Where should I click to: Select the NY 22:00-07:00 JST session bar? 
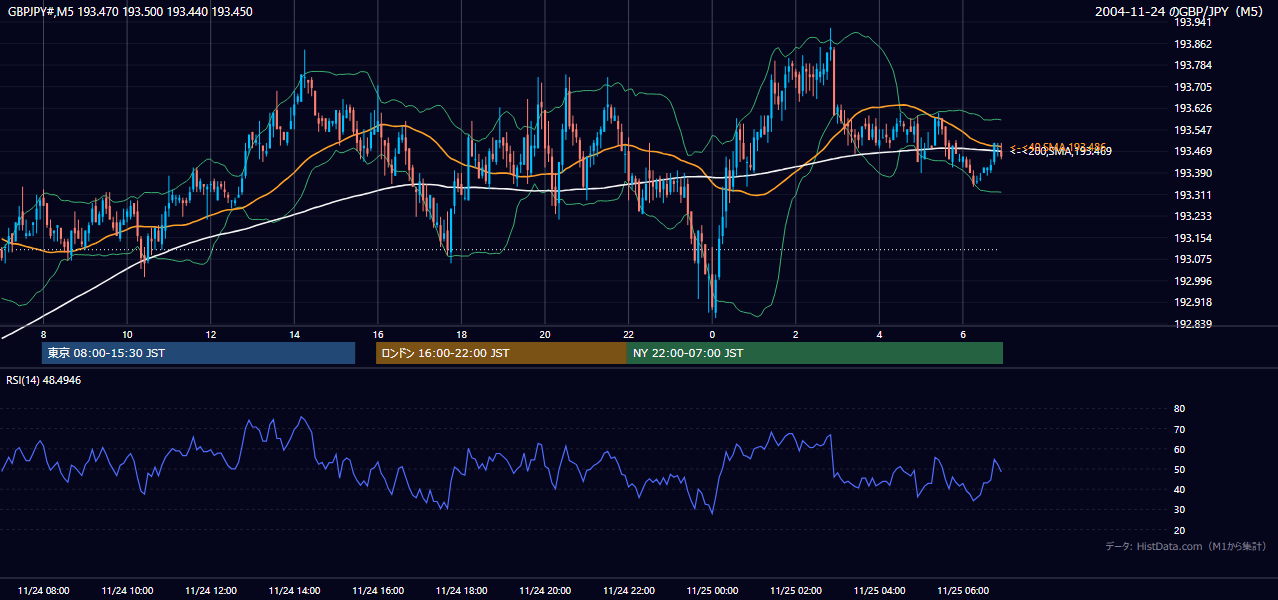point(815,353)
